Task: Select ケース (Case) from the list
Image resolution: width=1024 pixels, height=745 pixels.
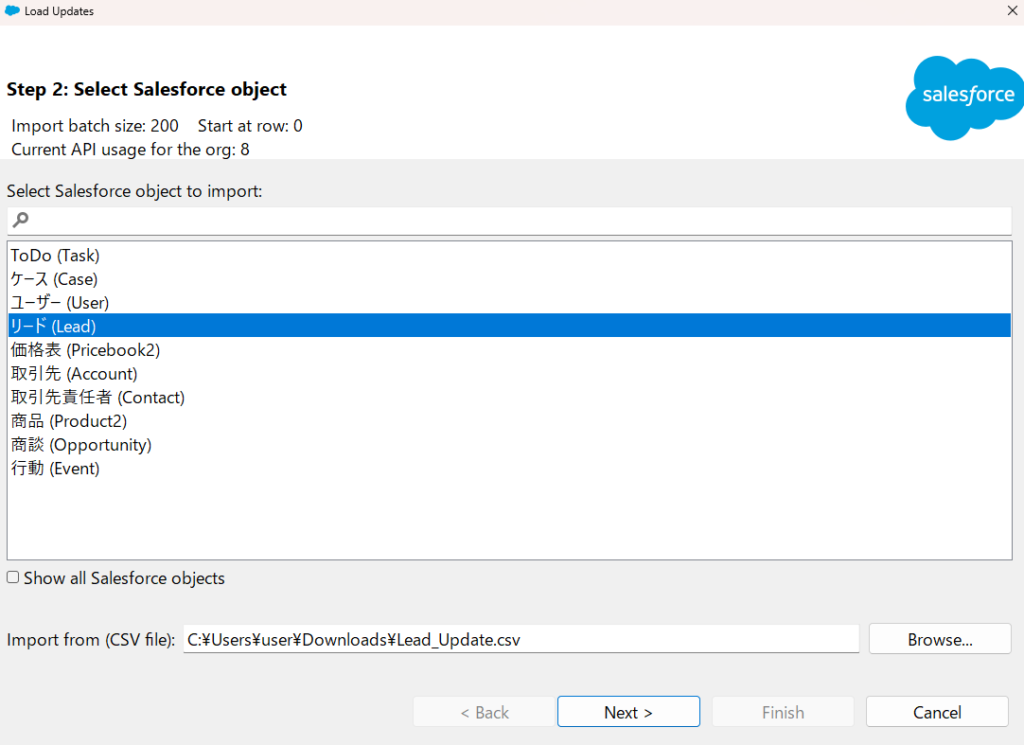Action: tap(54, 279)
